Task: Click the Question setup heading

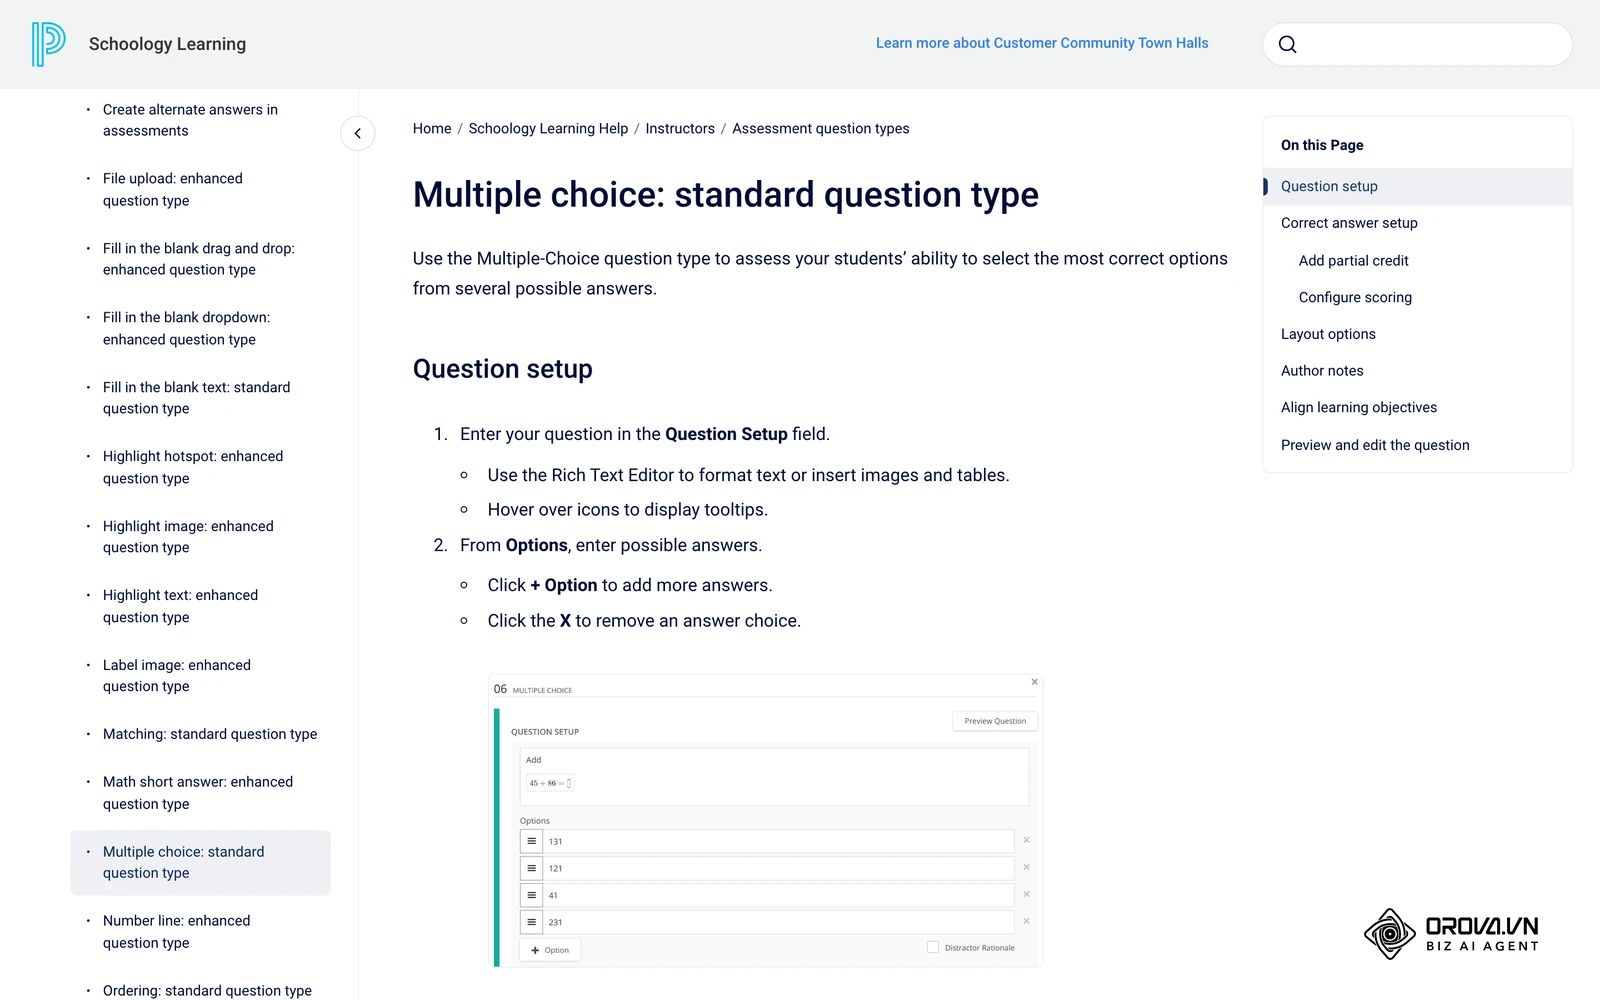Action: (x=503, y=369)
